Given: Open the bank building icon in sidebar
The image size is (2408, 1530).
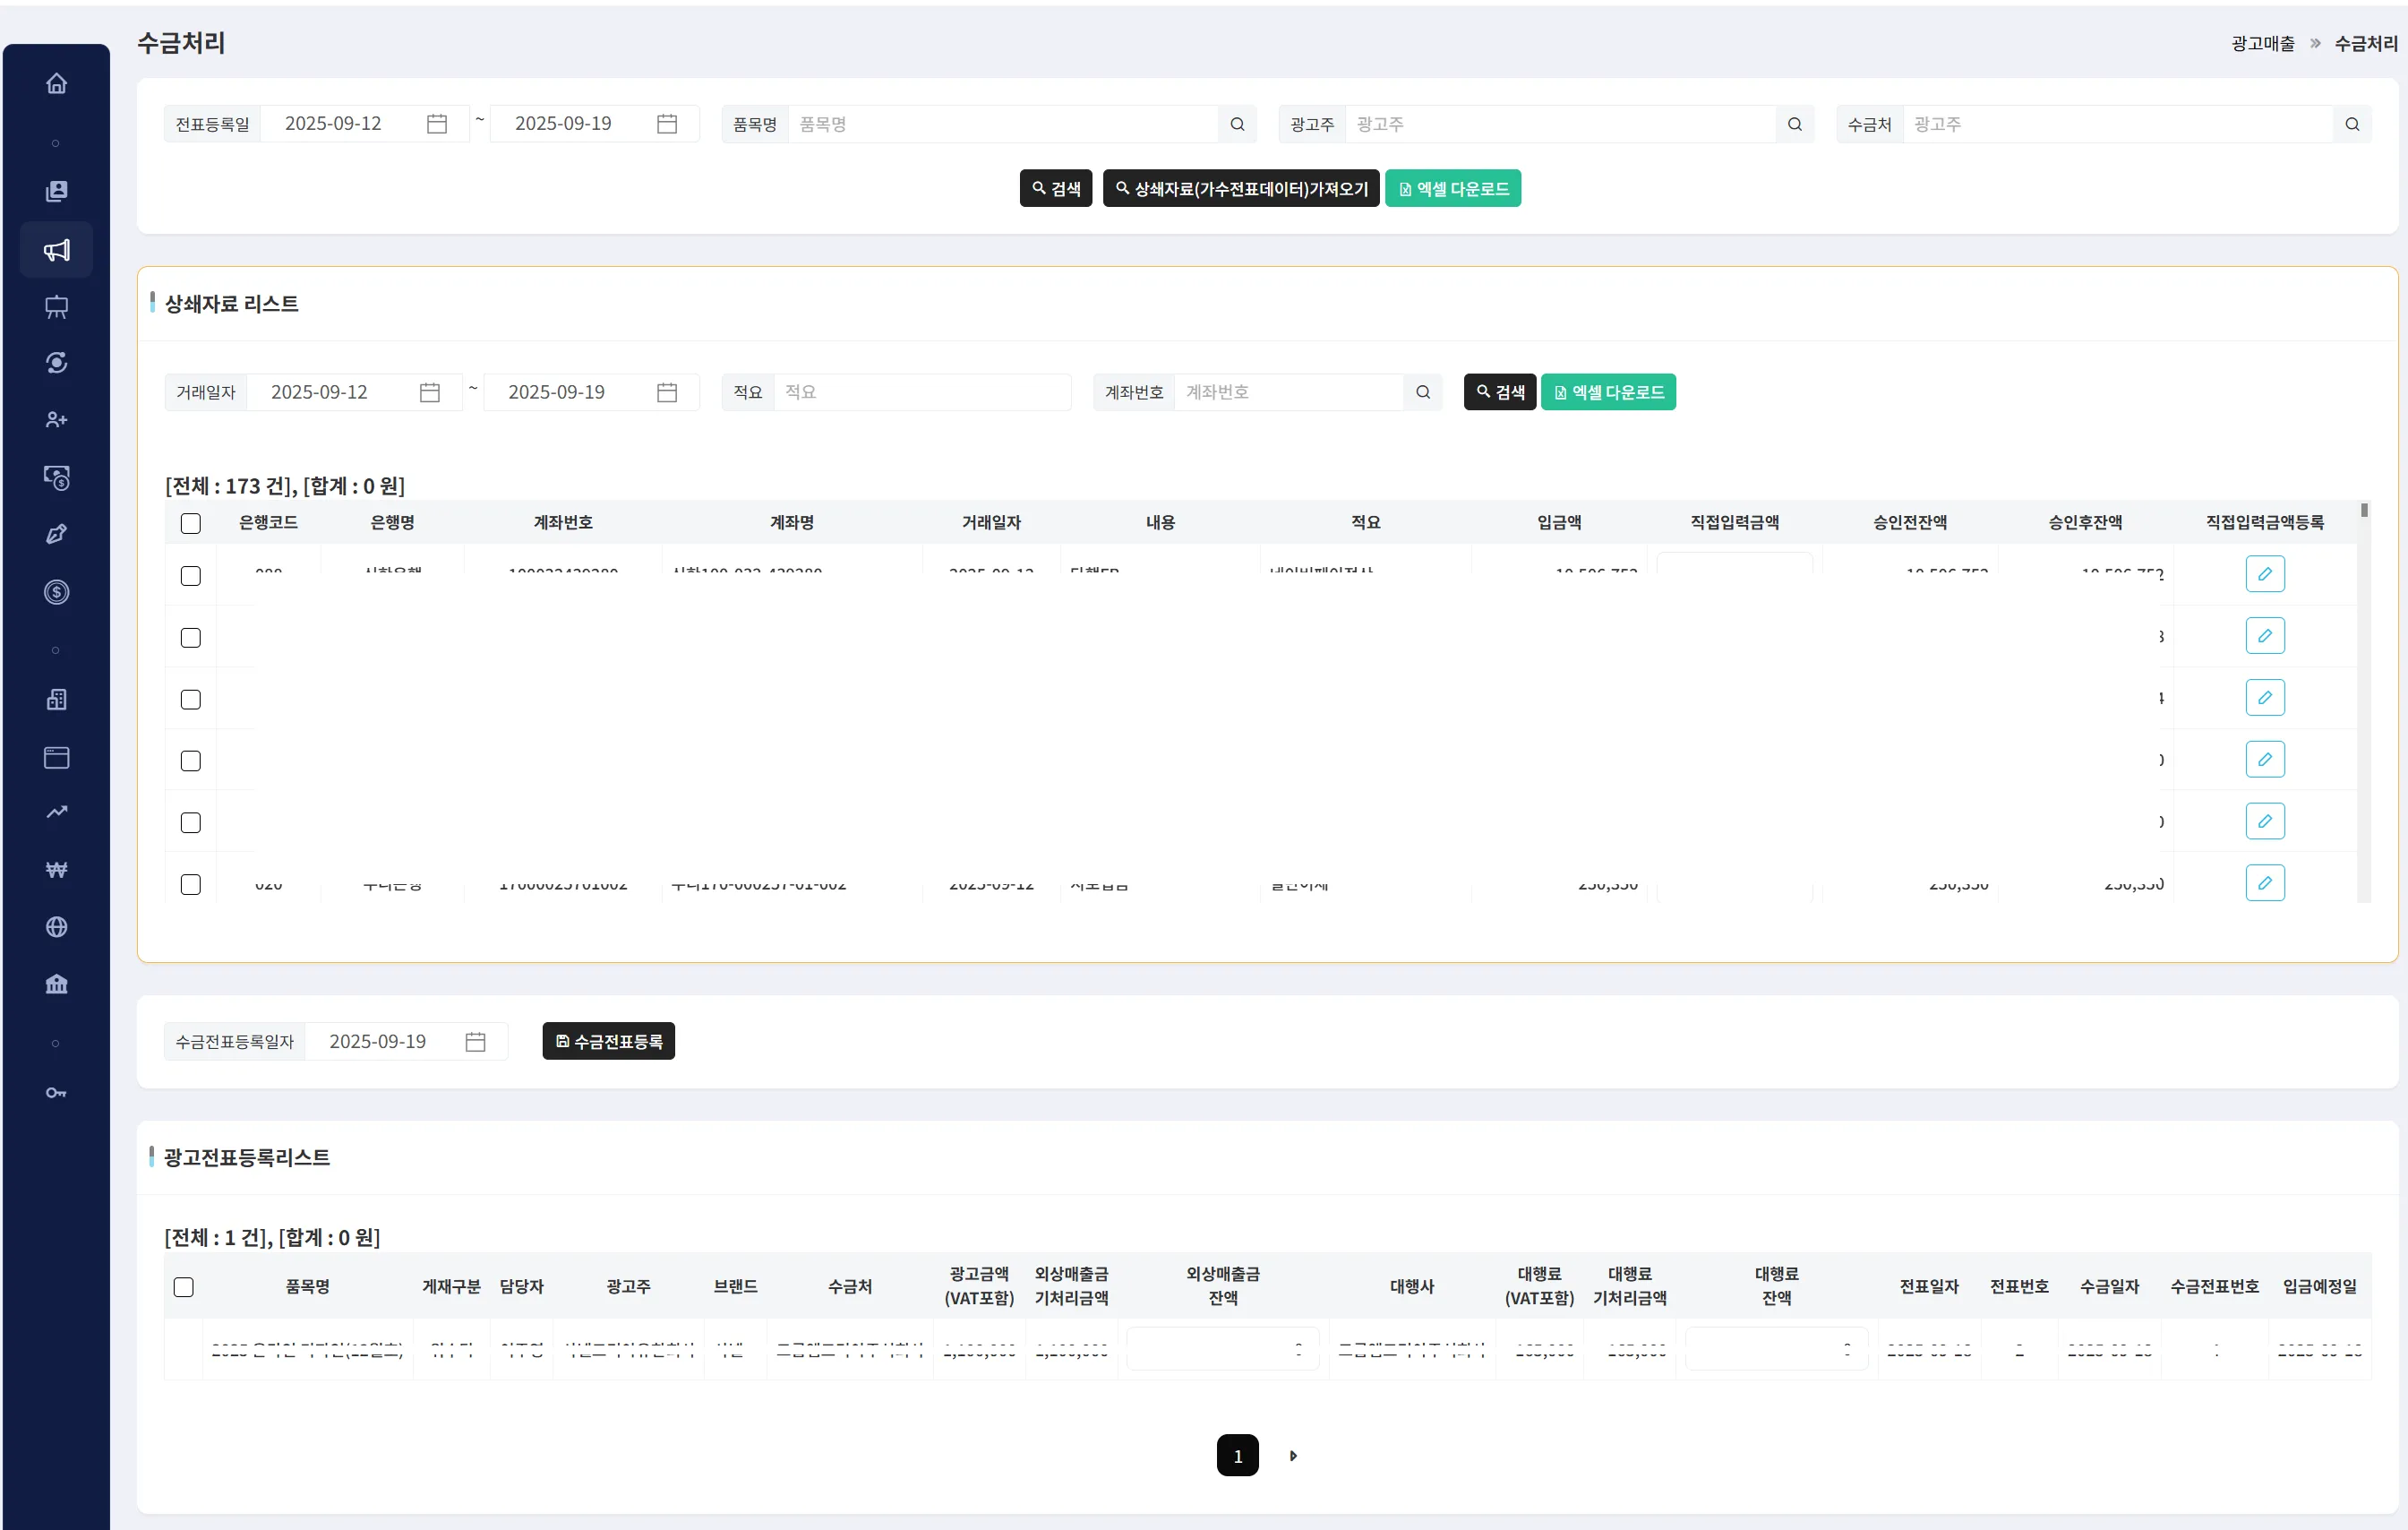Looking at the screenshot, I should pyautogui.click(x=56, y=984).
